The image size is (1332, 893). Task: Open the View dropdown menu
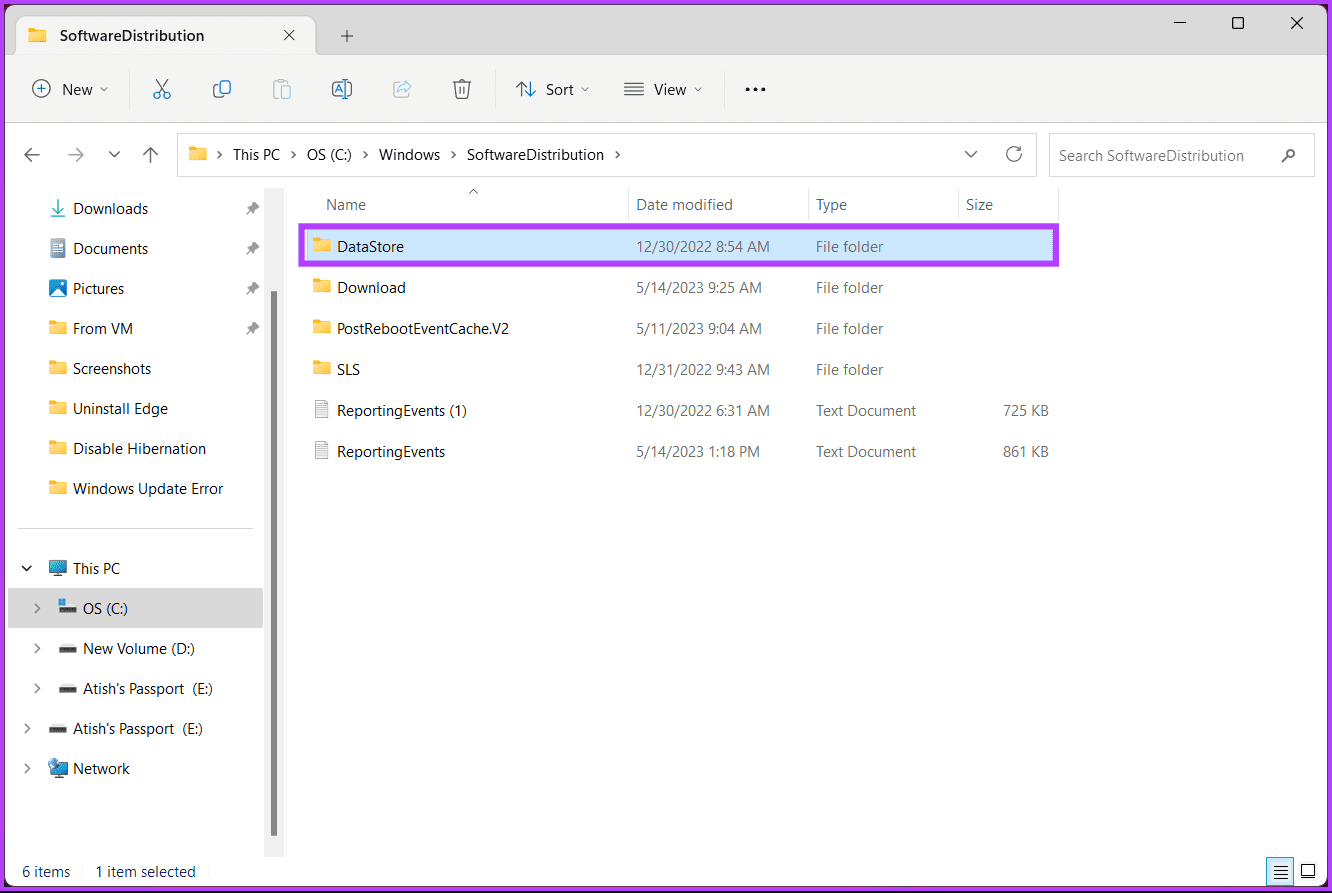[x=663, y=89]
